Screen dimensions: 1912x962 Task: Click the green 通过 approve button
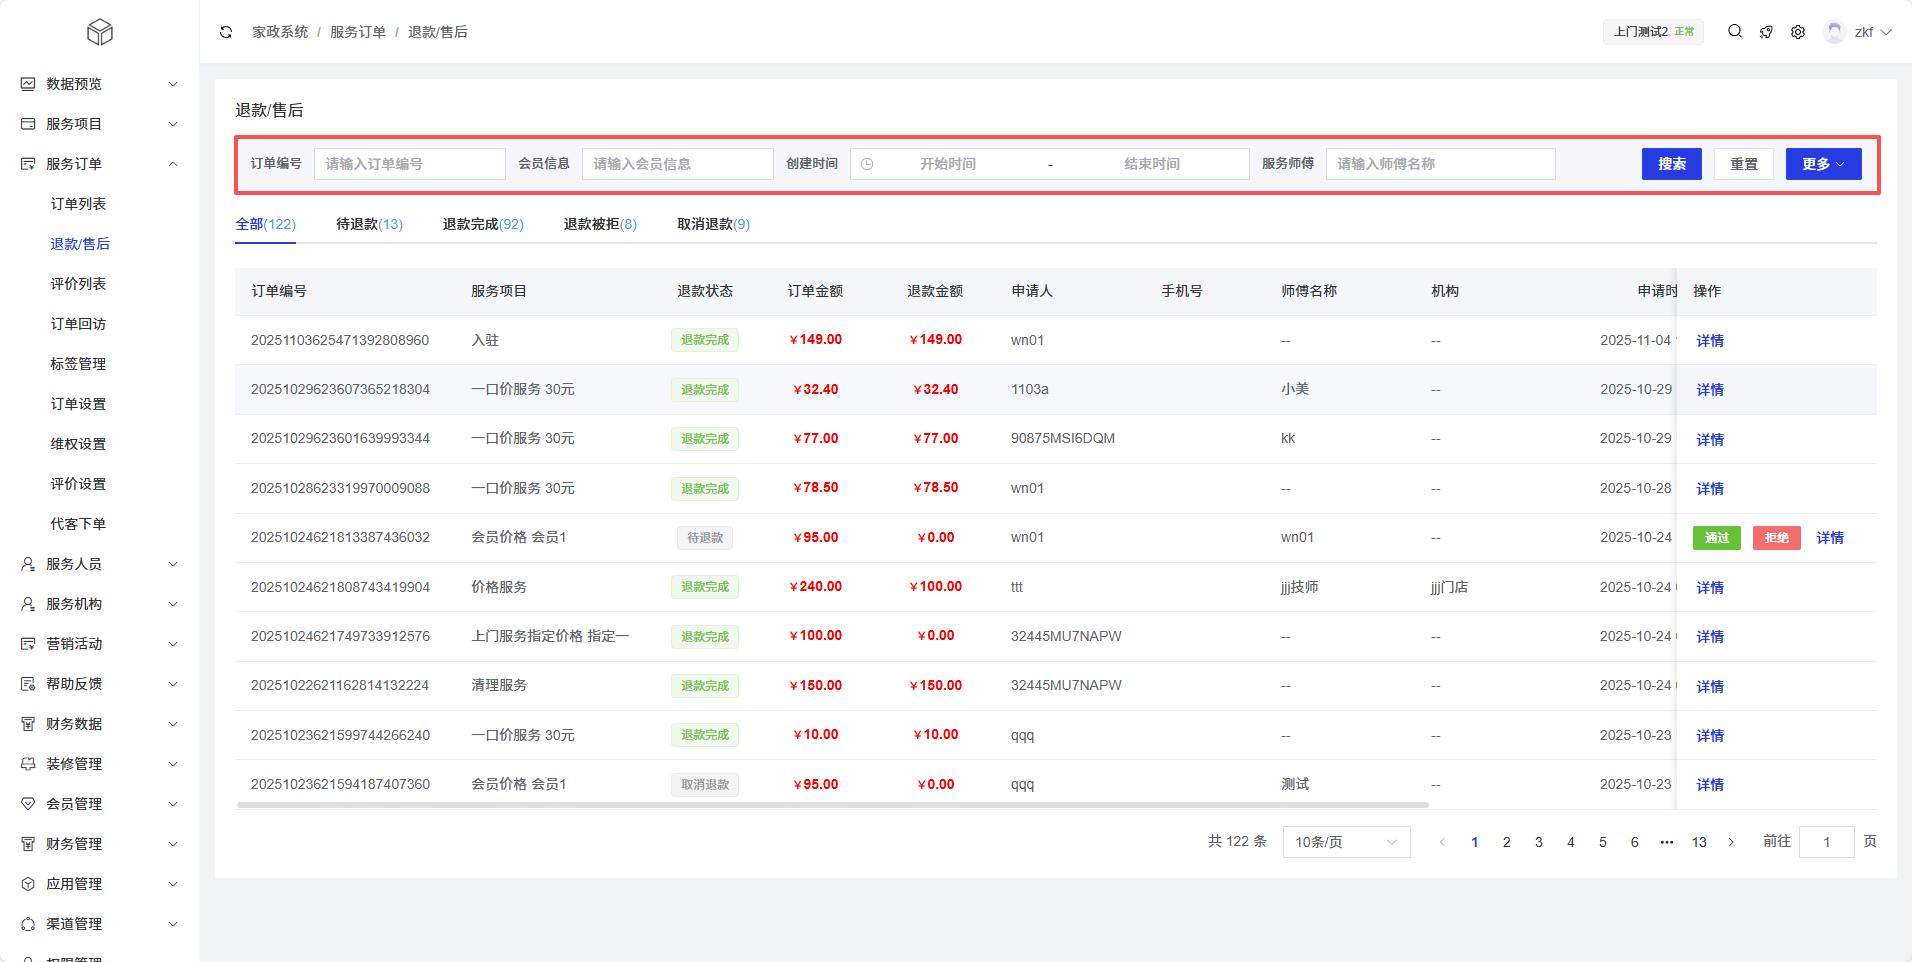(1716, 538)
